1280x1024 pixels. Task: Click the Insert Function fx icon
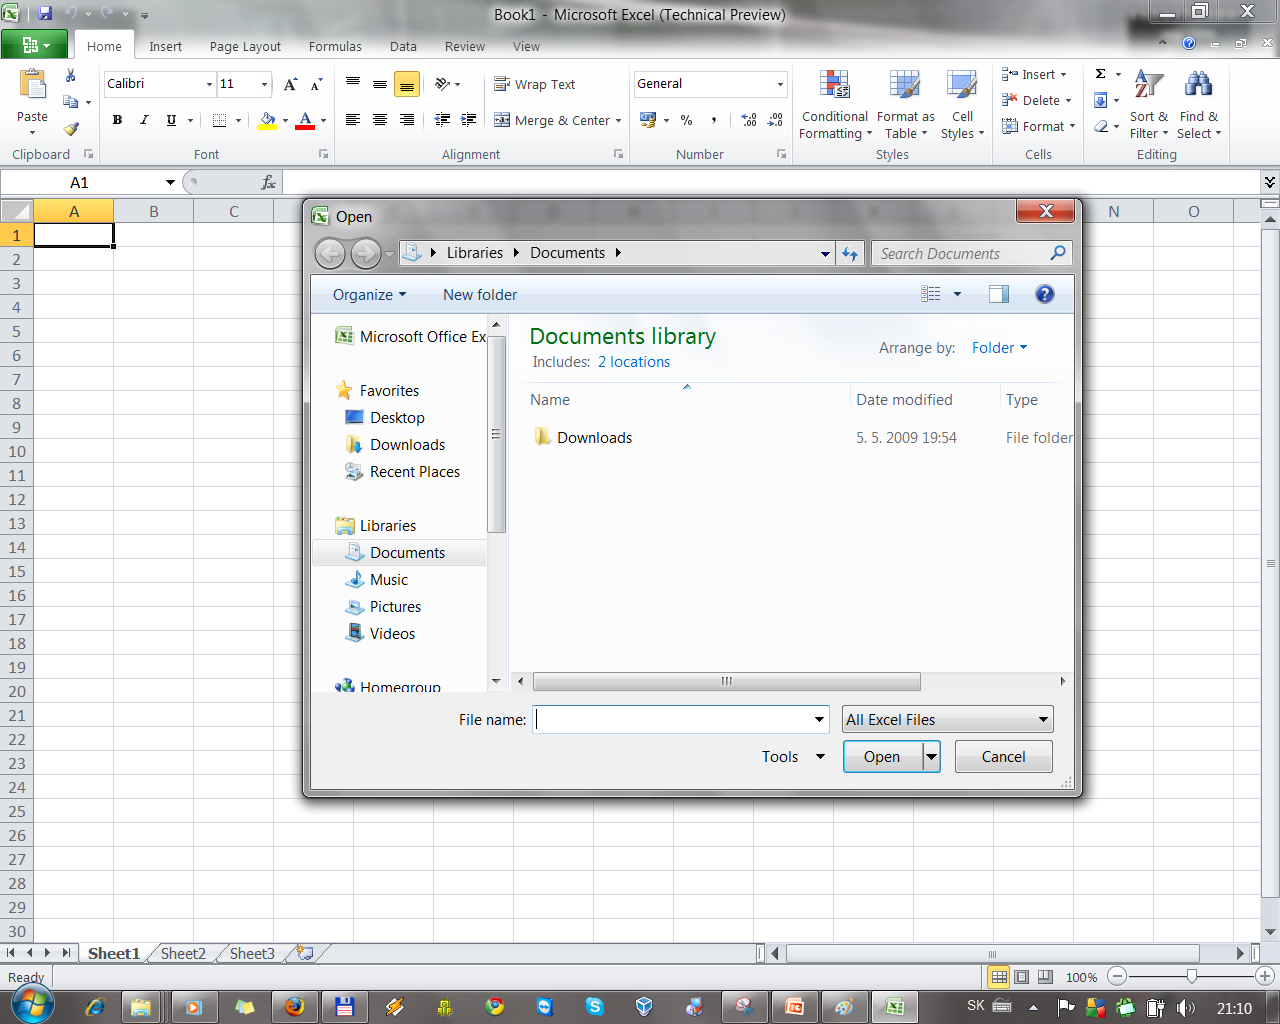(x=268, y=182)
